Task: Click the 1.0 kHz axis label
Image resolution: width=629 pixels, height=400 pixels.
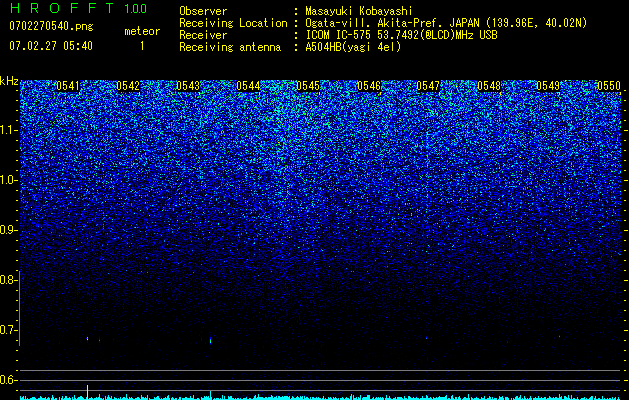Action: (8, 180)
